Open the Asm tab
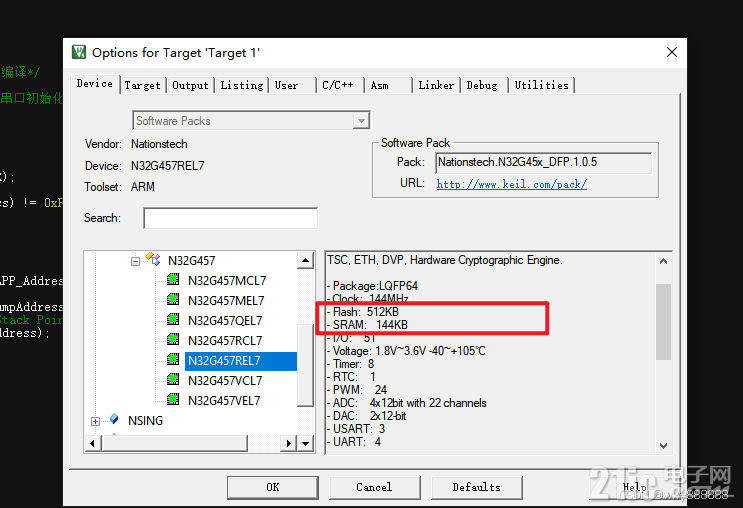The image size is (743, 508). (x=380, y=85)
